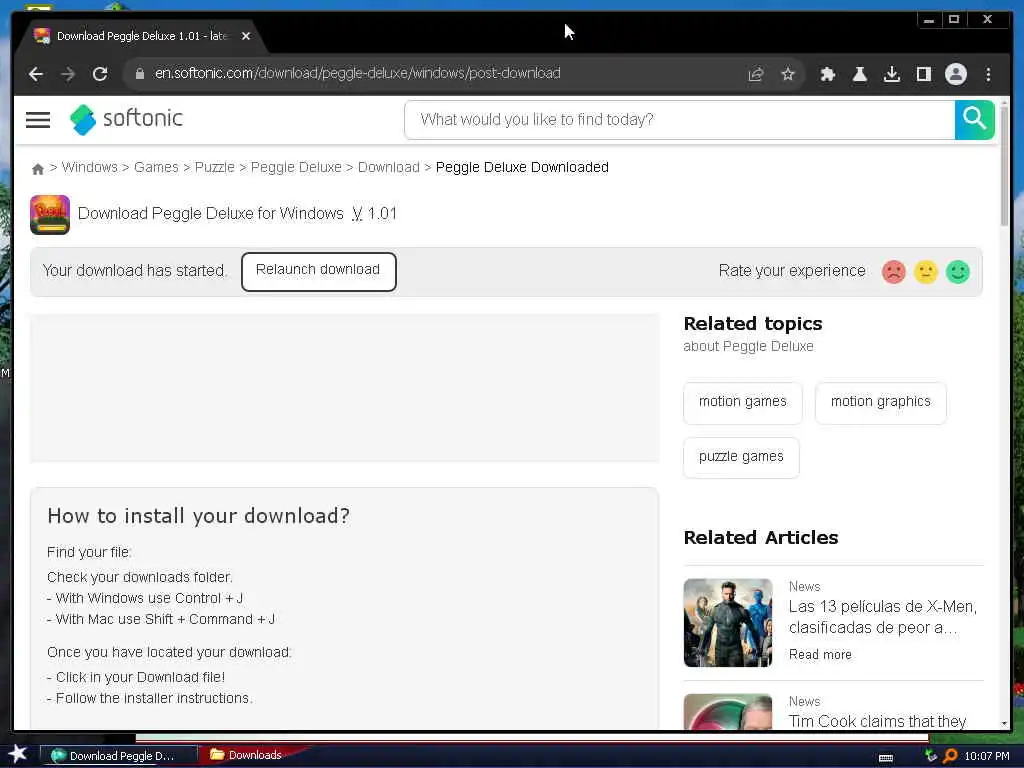Rate experience with green happy face
The image size is (1024, 768).
(x=957, y=272)
